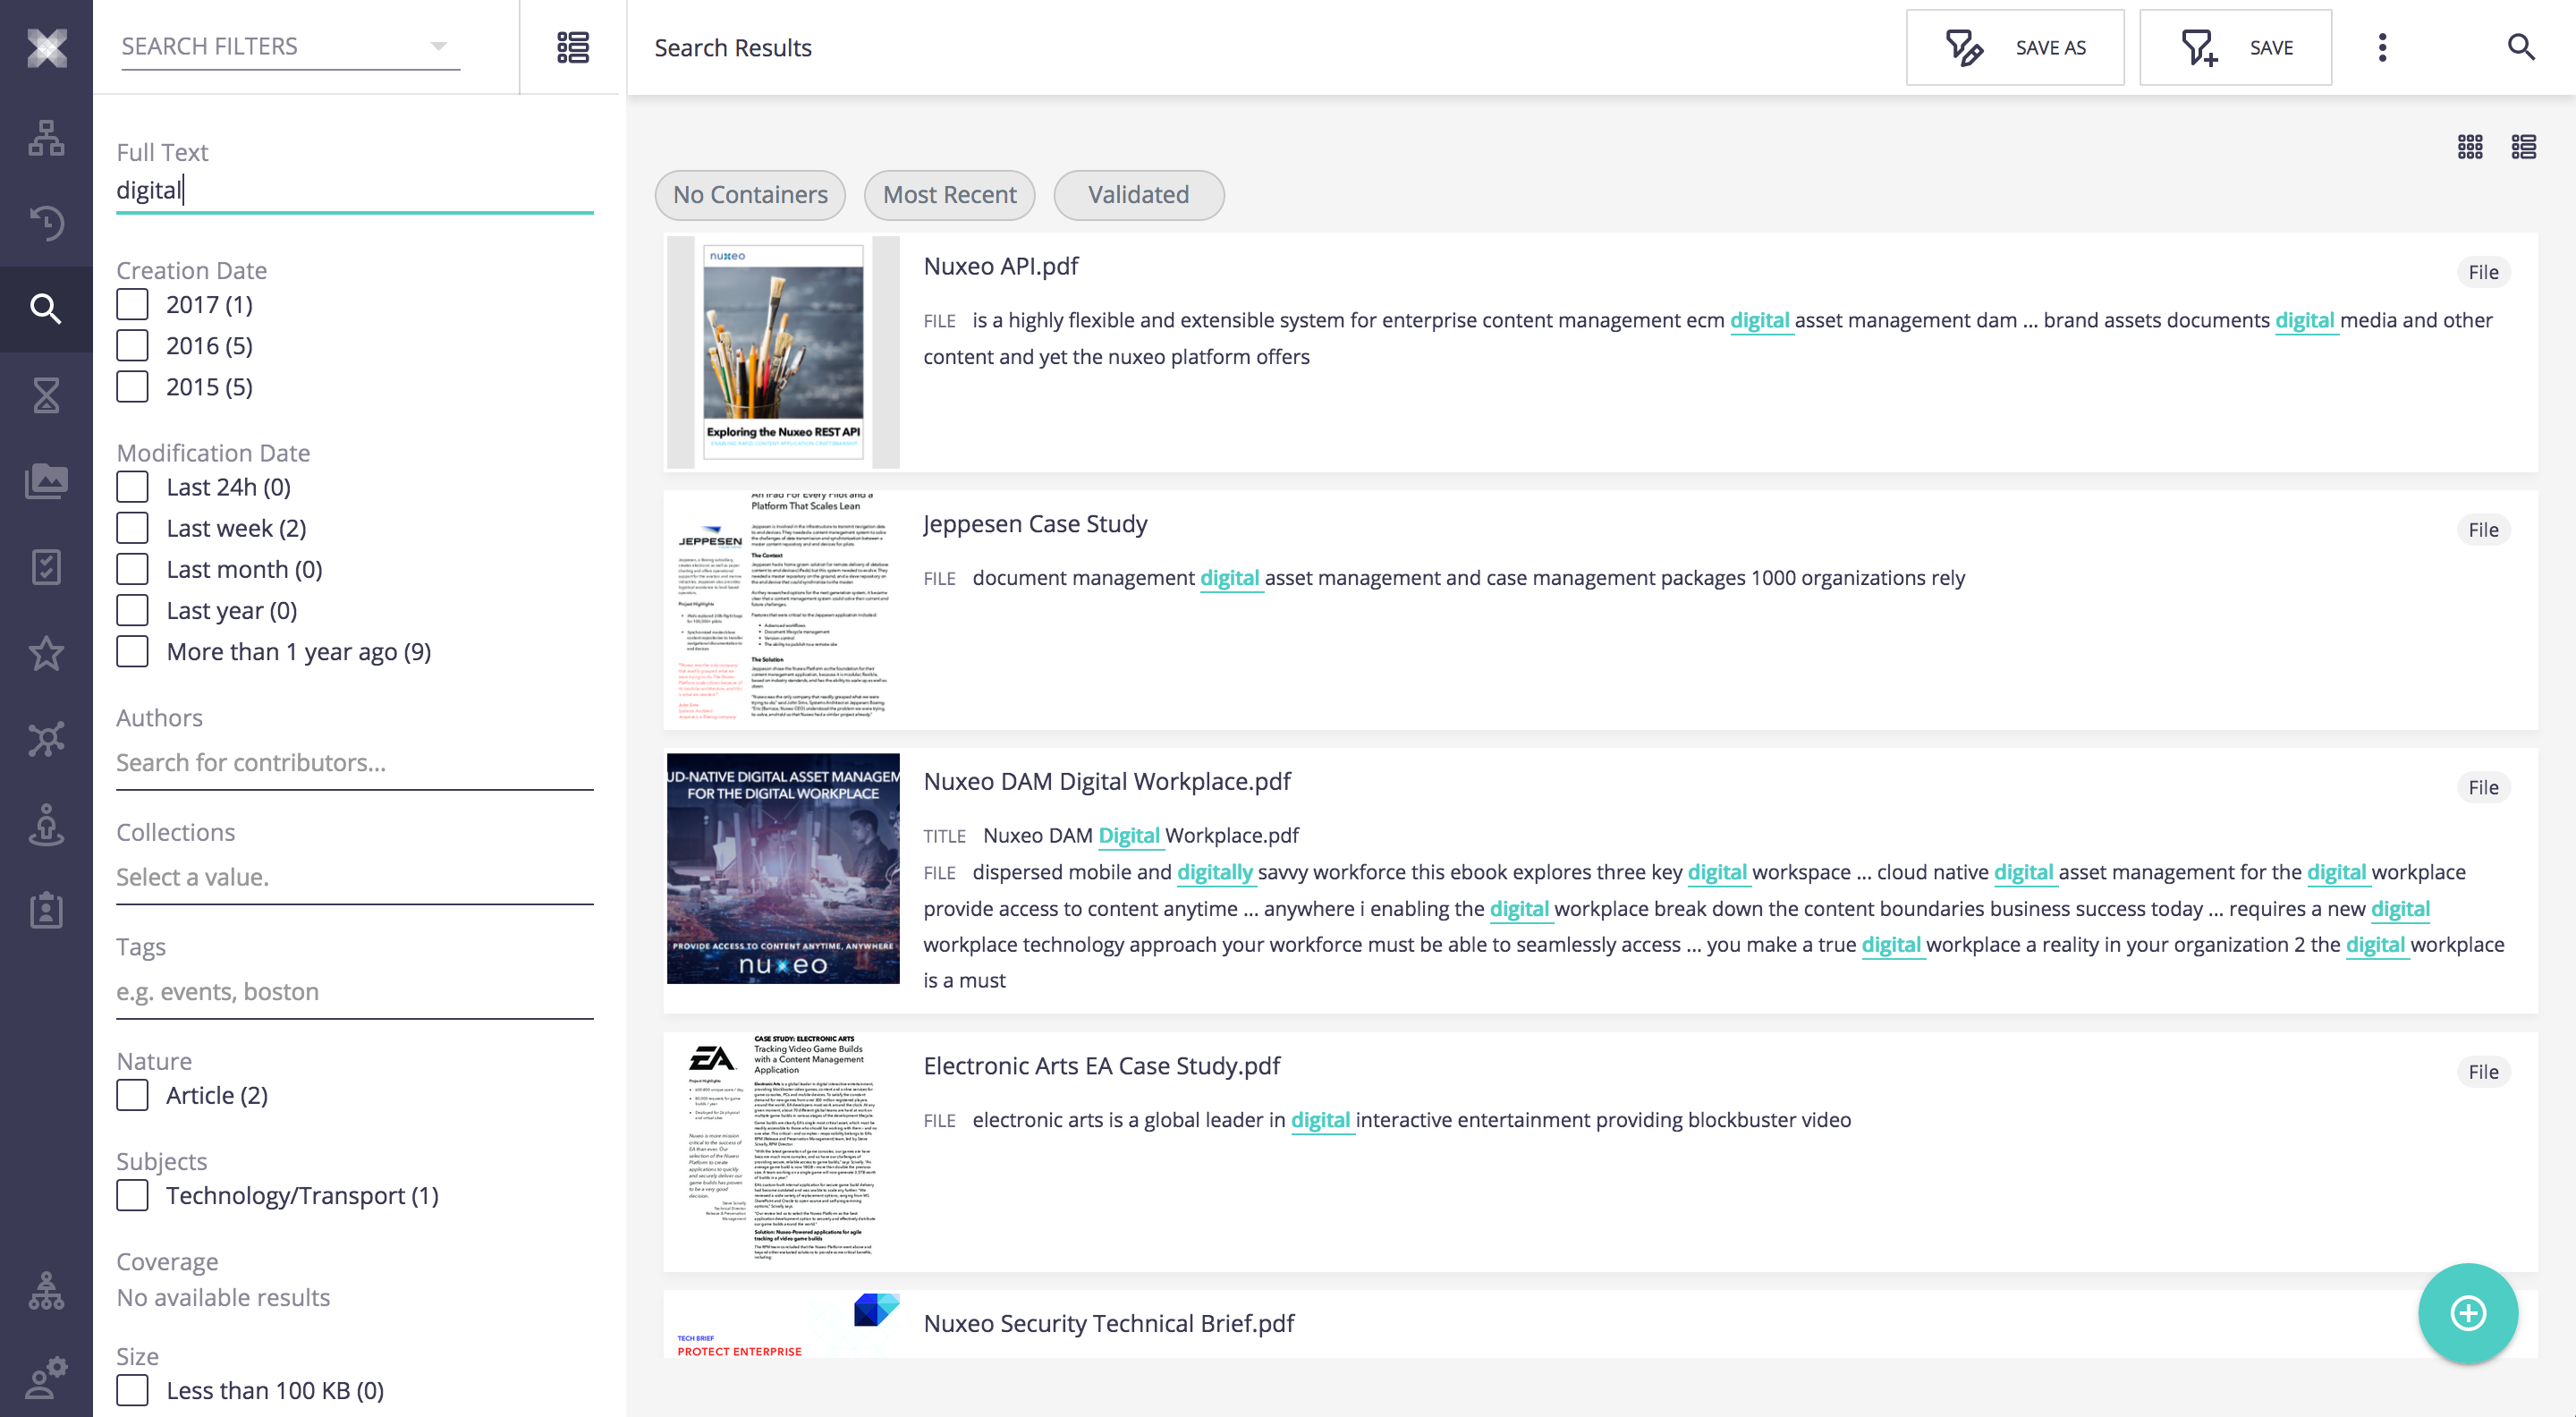Open the three-dot more actions menu
2576x1417 pixels.
pyautogui.click(x=2382, y=47)
